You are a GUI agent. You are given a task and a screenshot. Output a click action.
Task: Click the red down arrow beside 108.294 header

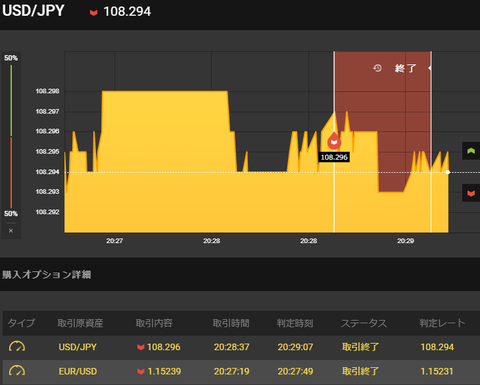pyautogui.click(x=94, y=13)
